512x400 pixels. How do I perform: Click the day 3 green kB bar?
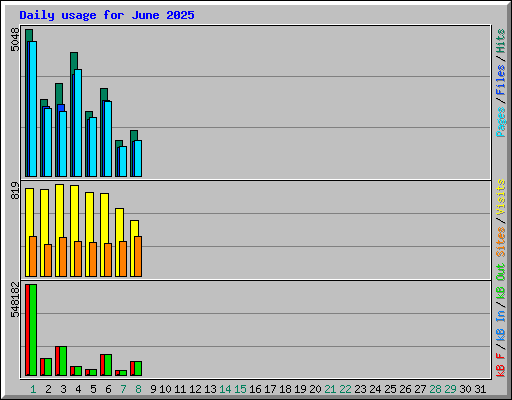[63, 361]
